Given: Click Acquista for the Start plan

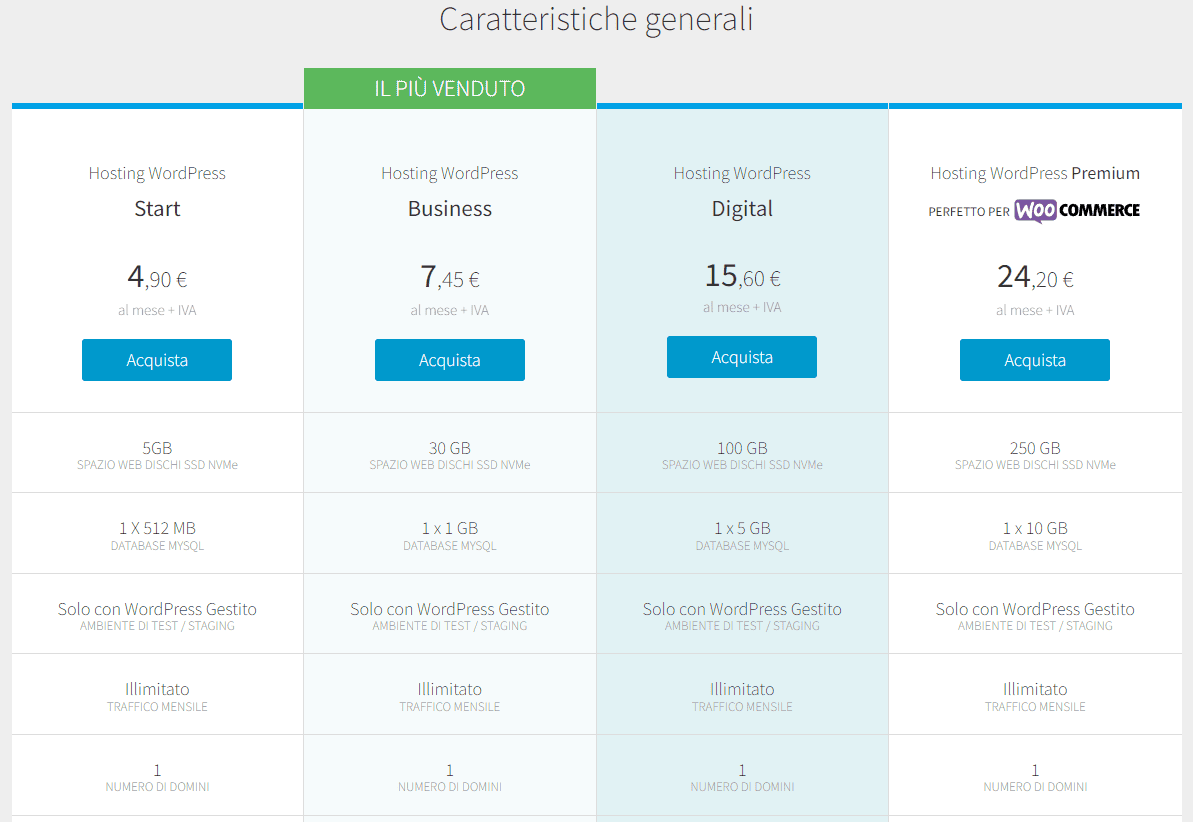Looking at the screenshot, I should coord(157,360).
